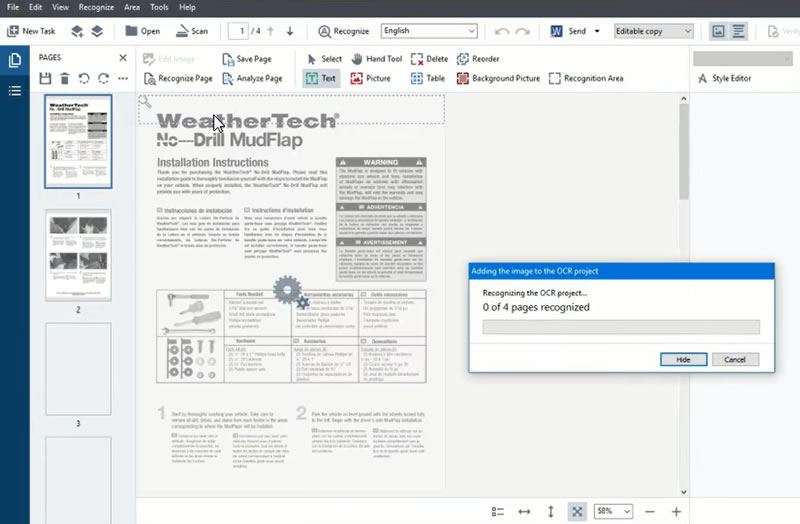This screenshot has height=524, width=800.
Task: Click the add-layers stack icon beside New Task
Action: click(77, 31)
